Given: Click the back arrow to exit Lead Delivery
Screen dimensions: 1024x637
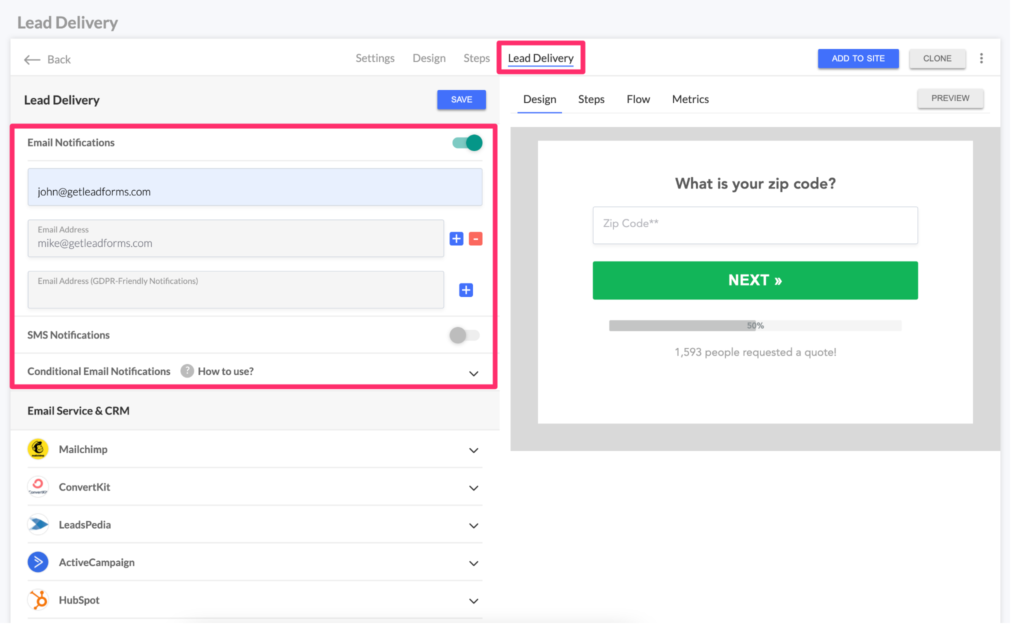Looking at the screenshot, I should (x=32, y=58).
